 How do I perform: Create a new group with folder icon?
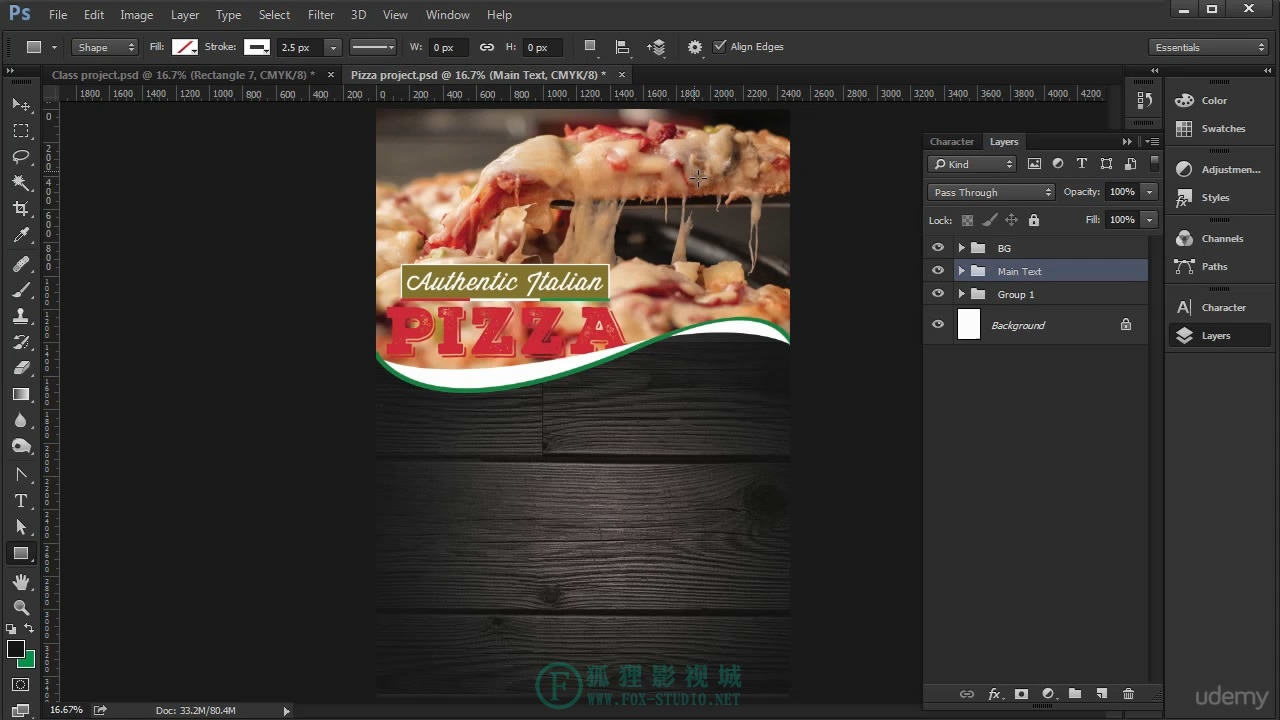[1075, 694]
